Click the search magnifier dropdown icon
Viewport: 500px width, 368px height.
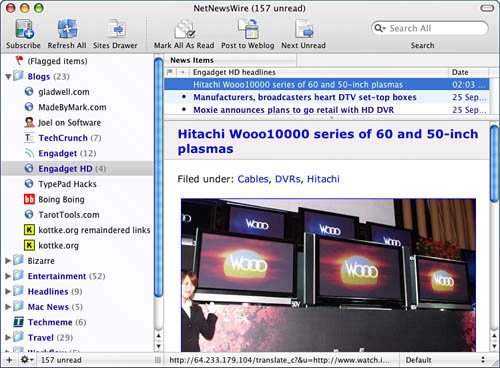point(380,28)
